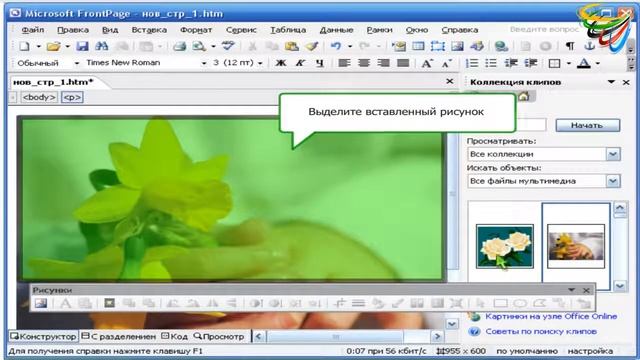This screenshot has height=360, width=640.
Task: Select the <body> tag selector
Action: coord(39,97)
